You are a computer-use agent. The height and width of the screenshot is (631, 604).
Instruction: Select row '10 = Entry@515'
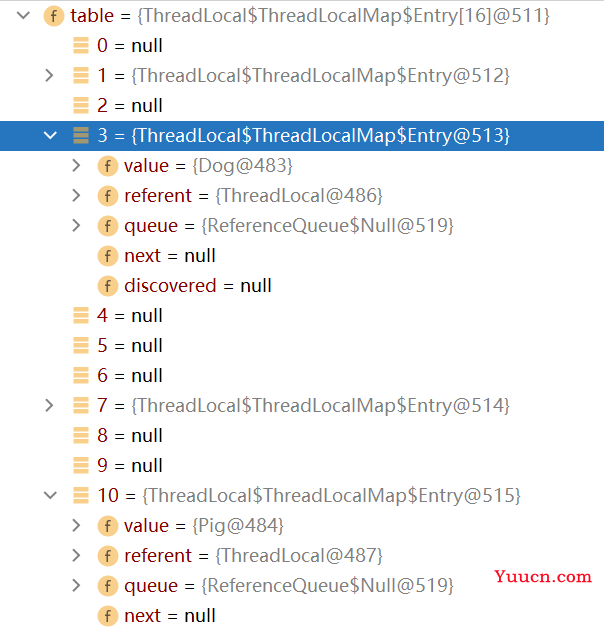coord(302,495)
